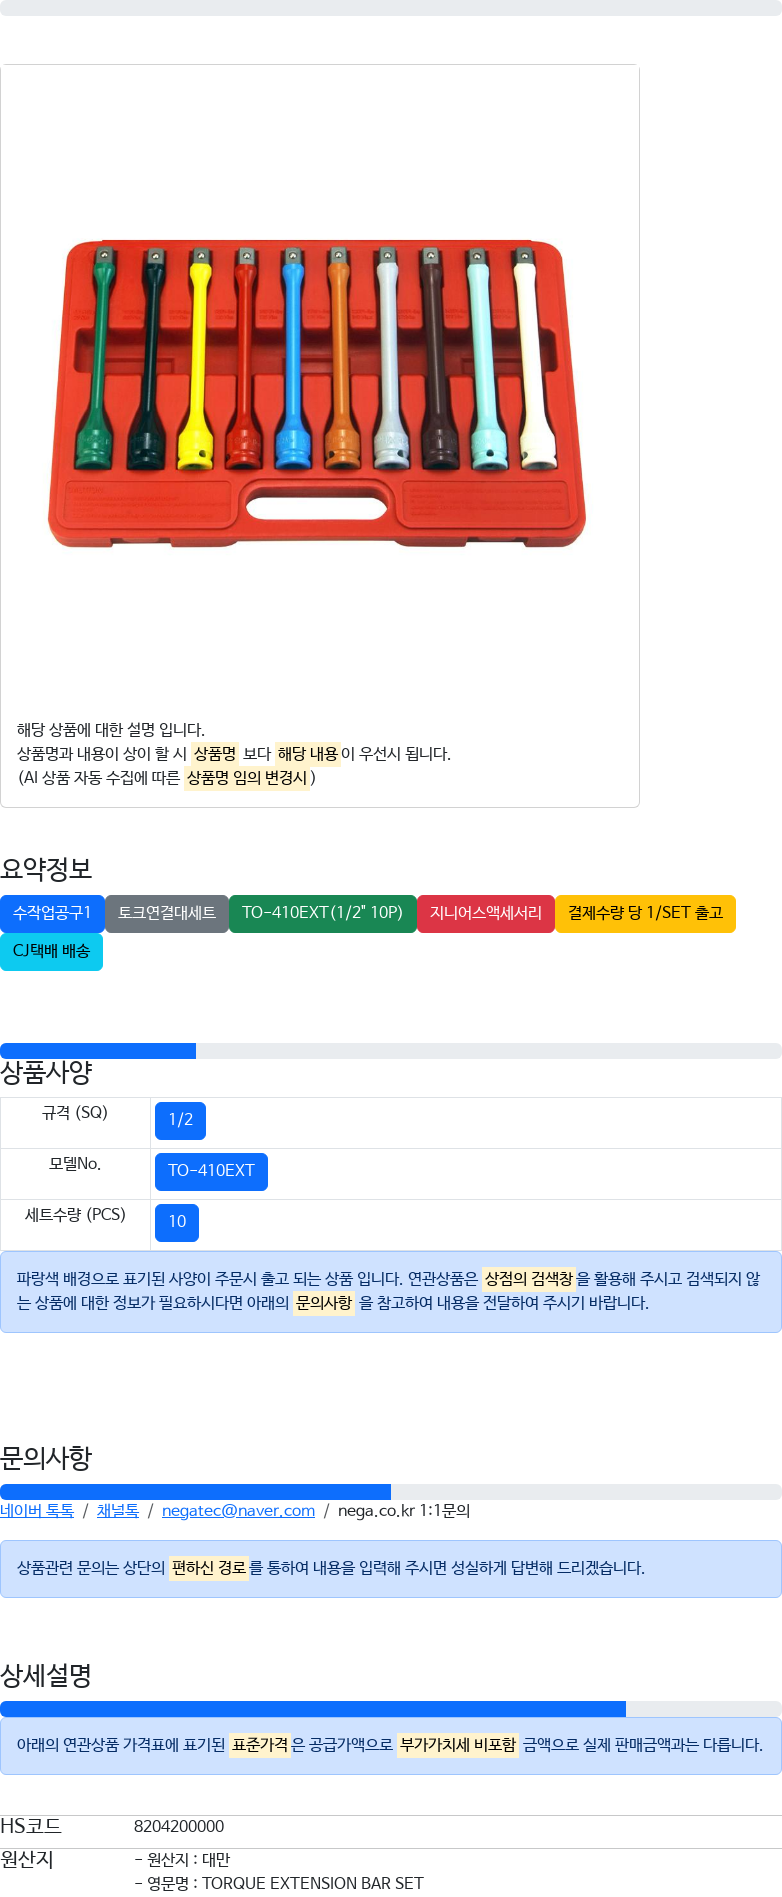Click the 결제수량 당 1/SET 출고 yellow tag

pos(645,913)
